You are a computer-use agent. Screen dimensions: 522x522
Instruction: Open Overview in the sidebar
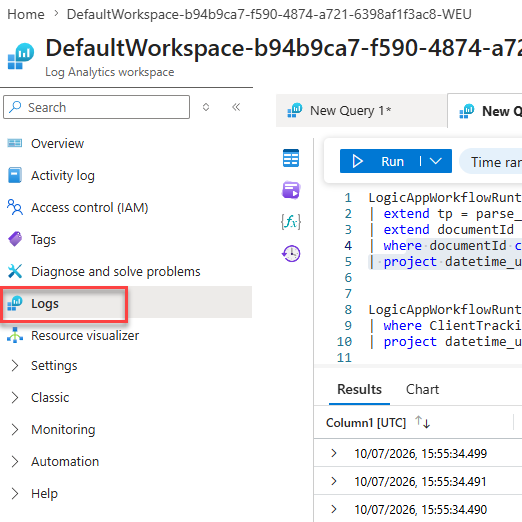pos(57,143)
